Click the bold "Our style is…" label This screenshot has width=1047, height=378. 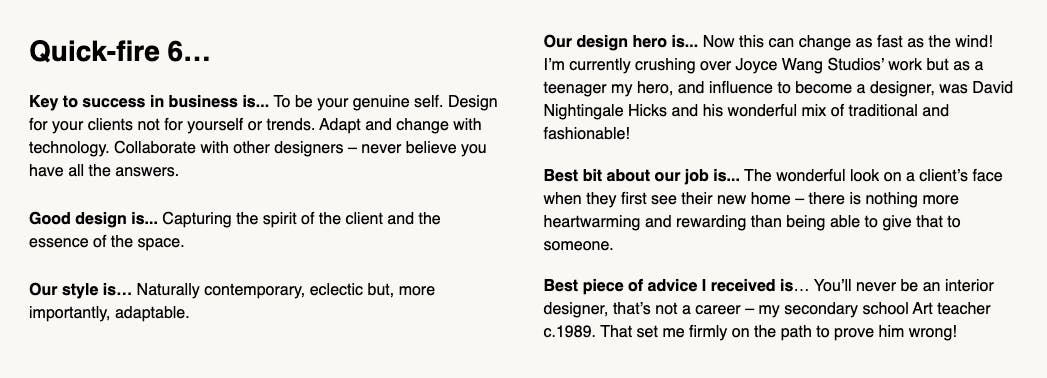(80, 290)
